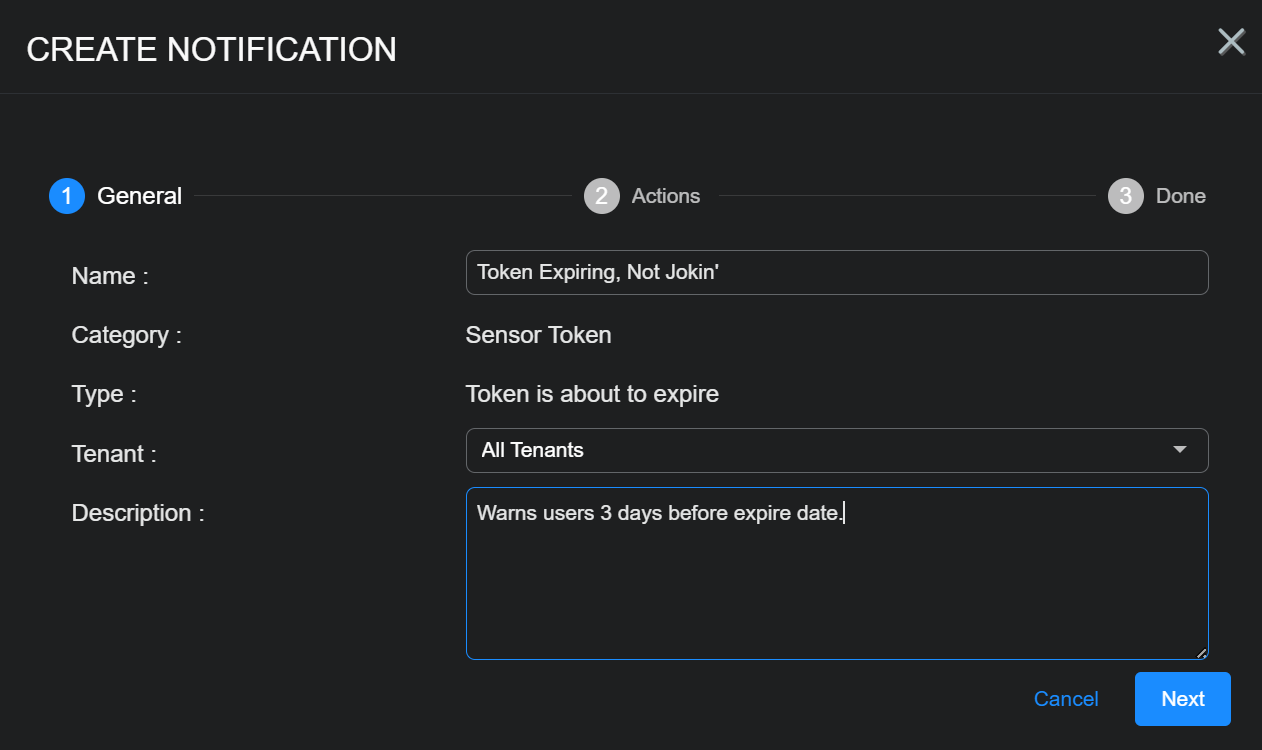Click the step 1 circle icon
This screenshot has width=1262, height=750.
tap(67, 196)
